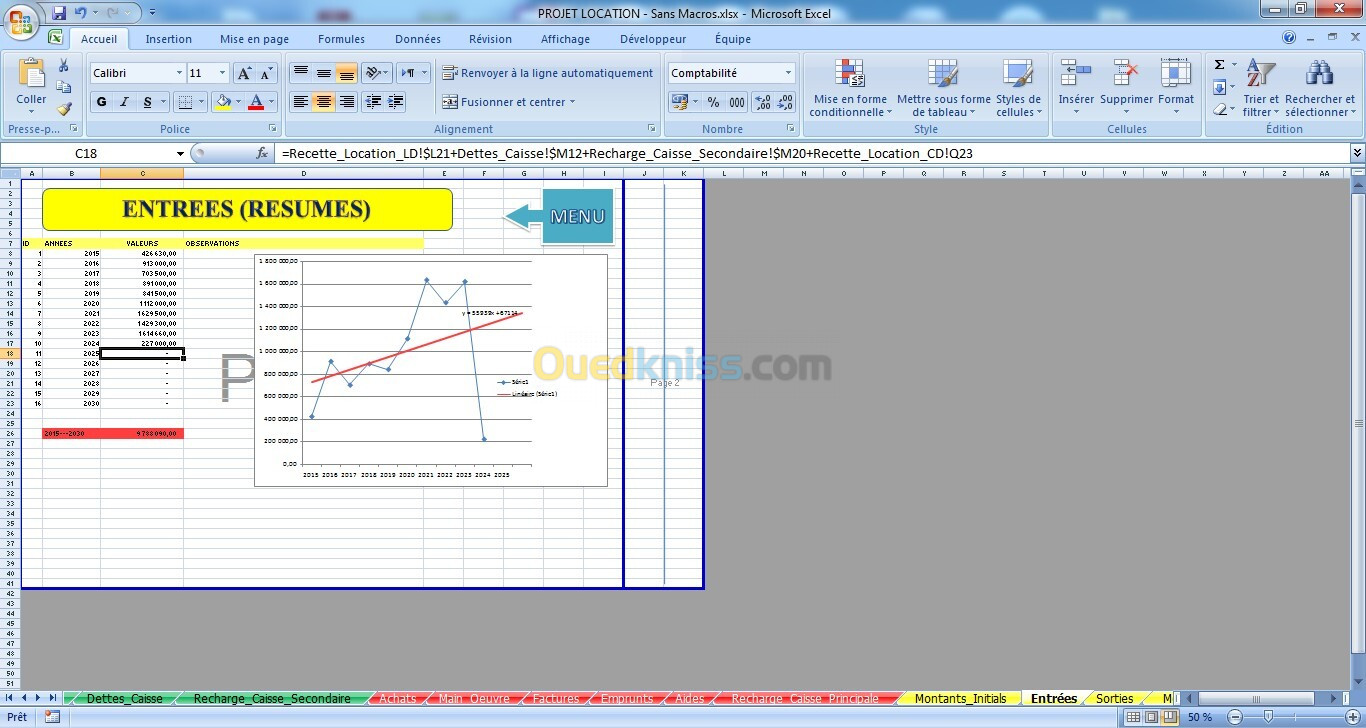The image size is (1366, 728).
Task: Toggle italic I formatting
Action: click(x=124, y=102)
